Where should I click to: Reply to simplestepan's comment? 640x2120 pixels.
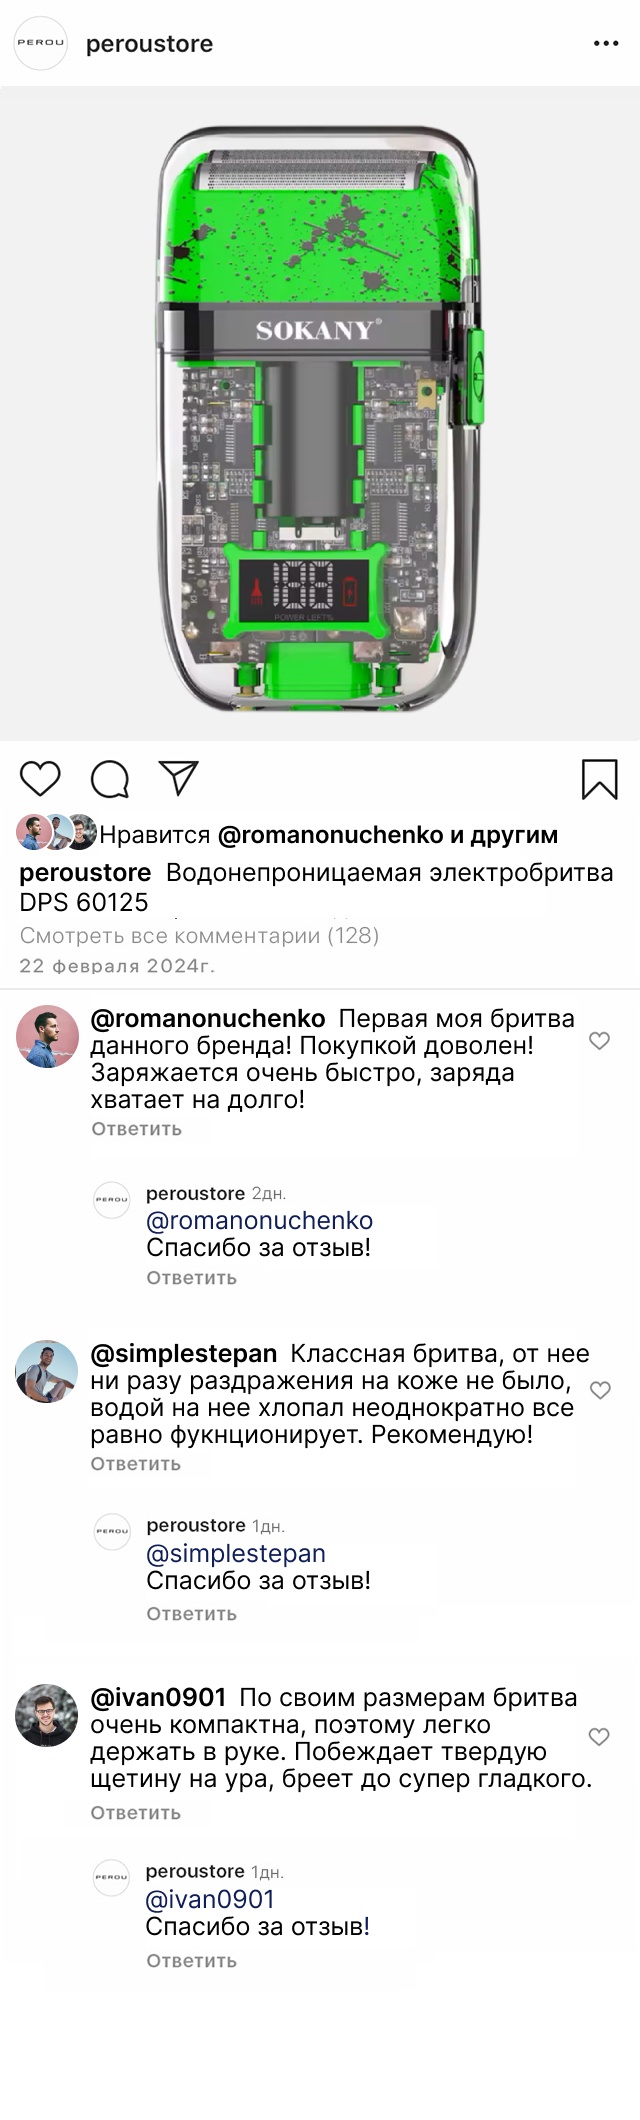(x=135, y=1464)
